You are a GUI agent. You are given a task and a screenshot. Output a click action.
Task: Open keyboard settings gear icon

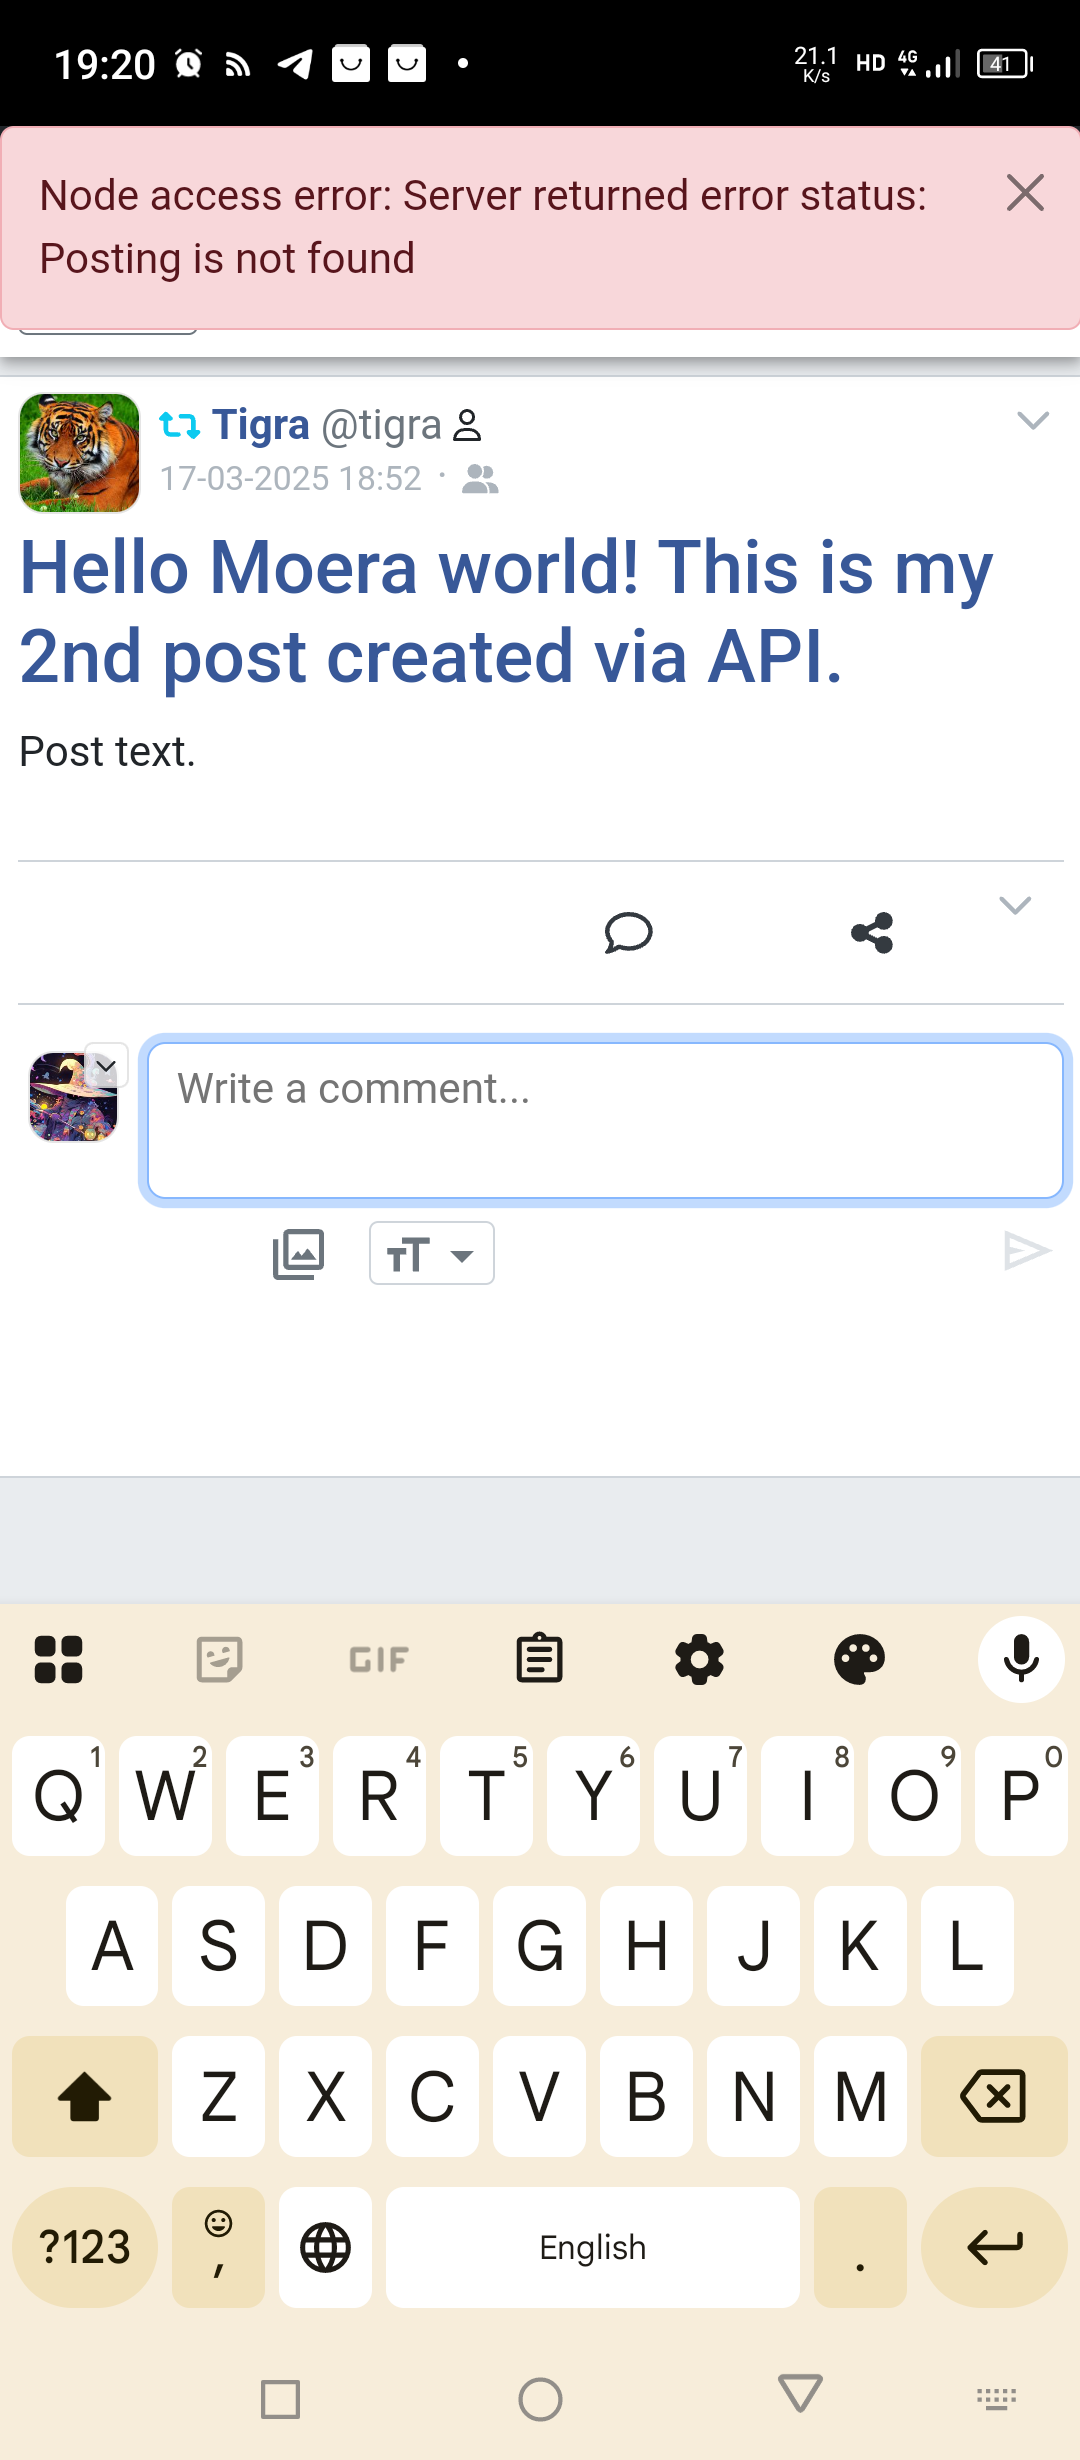[699, 1659]
